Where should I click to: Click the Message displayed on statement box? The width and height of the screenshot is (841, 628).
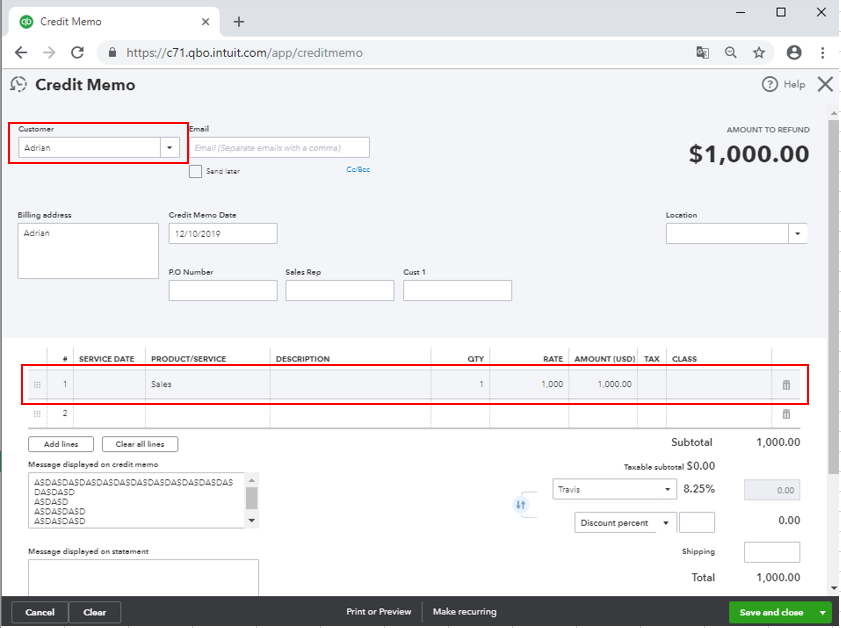coord(143,578)
